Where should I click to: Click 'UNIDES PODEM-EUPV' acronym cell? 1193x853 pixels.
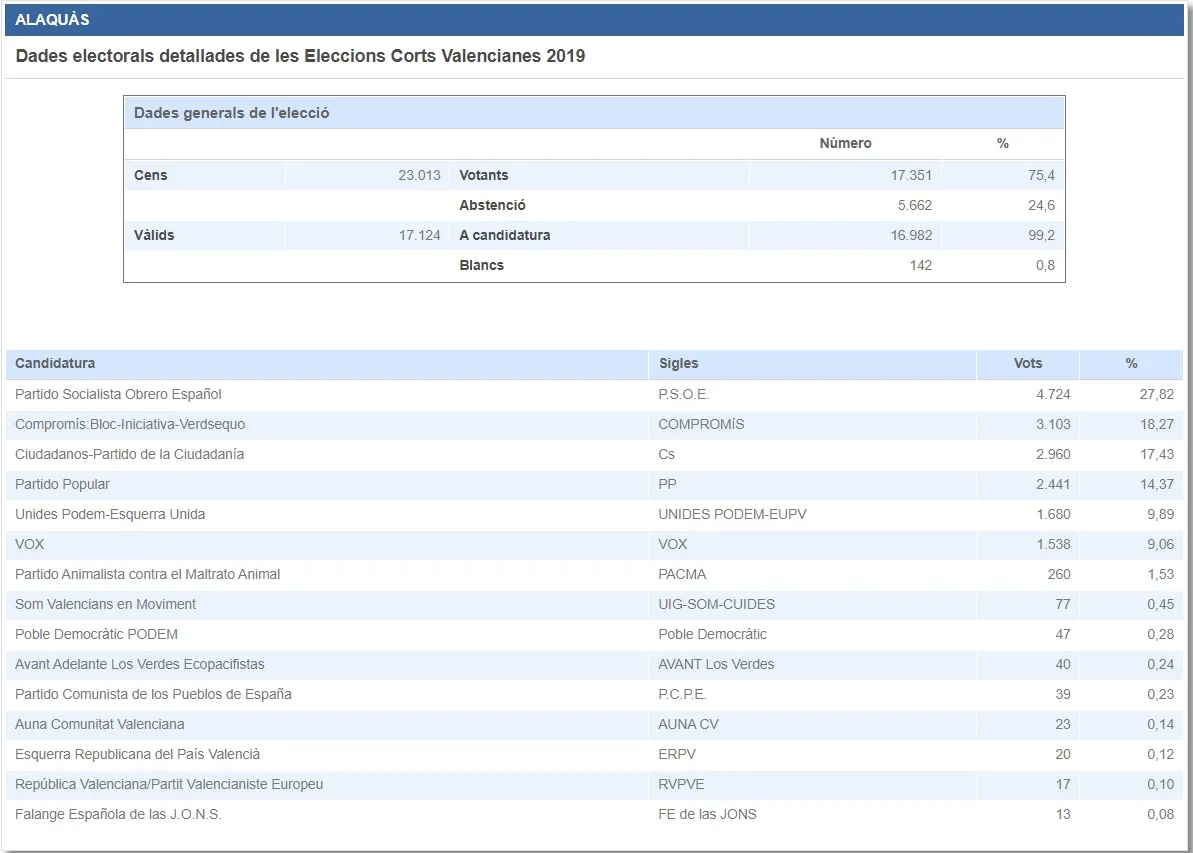(x=732, y=514)
